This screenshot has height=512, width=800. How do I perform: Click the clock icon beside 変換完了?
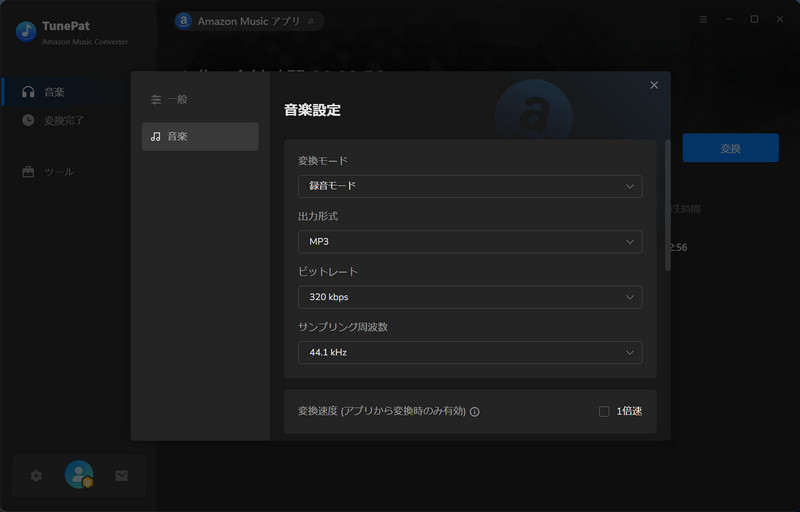28,120
